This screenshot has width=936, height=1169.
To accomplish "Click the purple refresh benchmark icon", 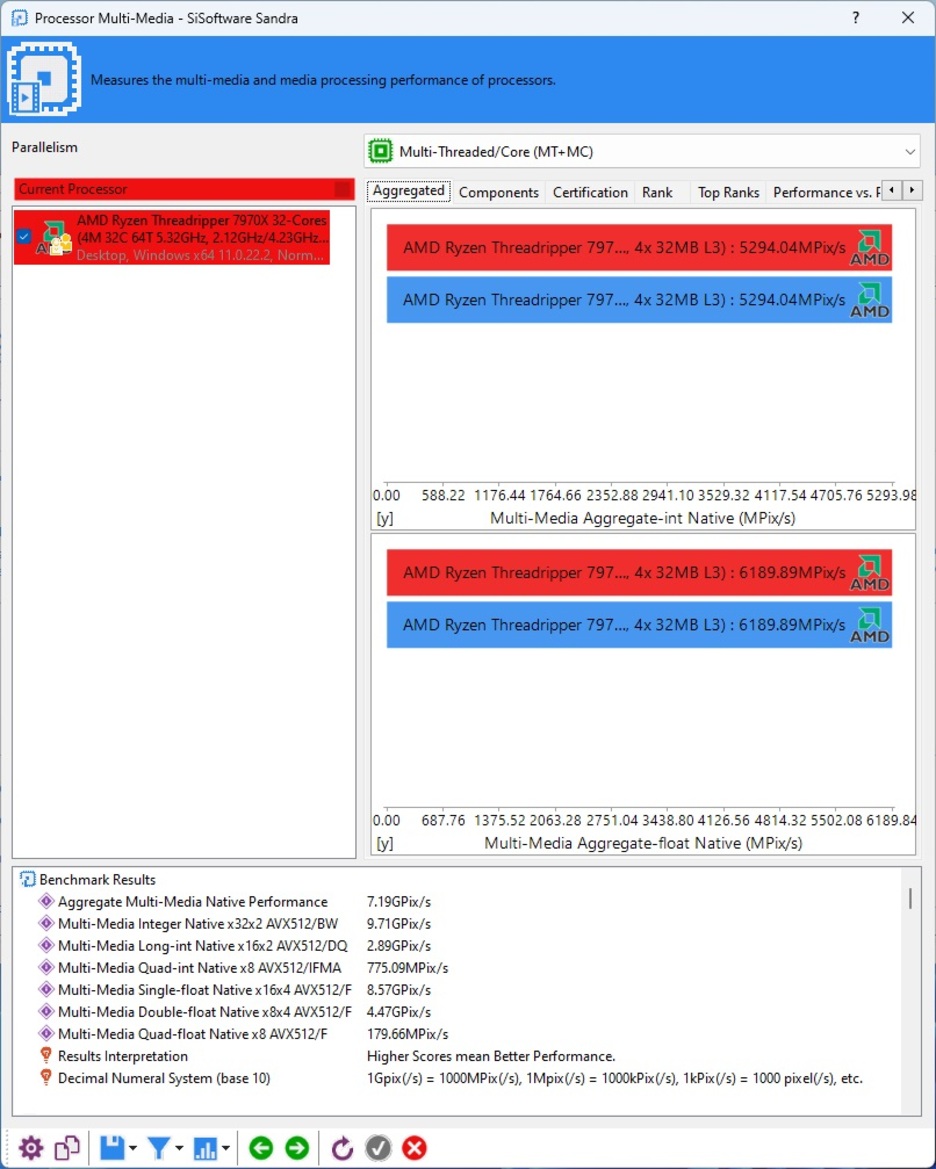I will (342, 1147).
